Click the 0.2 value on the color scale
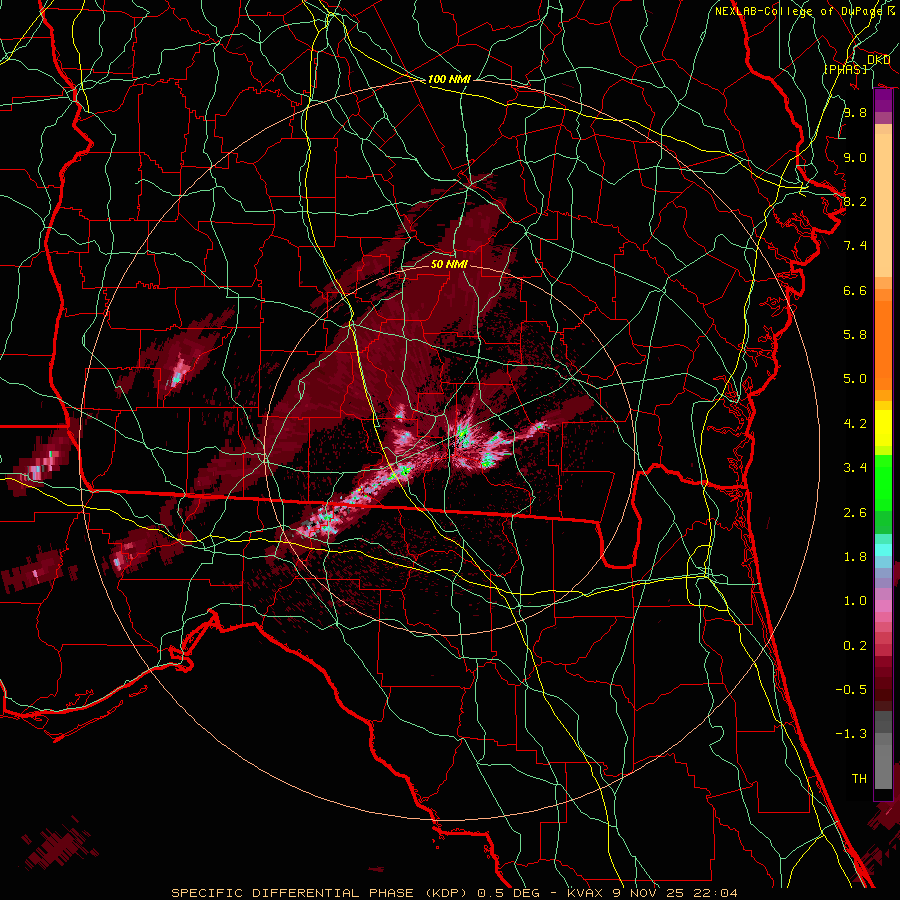Image resolution: width=900 pixels, height=900 pixels. 855,646
